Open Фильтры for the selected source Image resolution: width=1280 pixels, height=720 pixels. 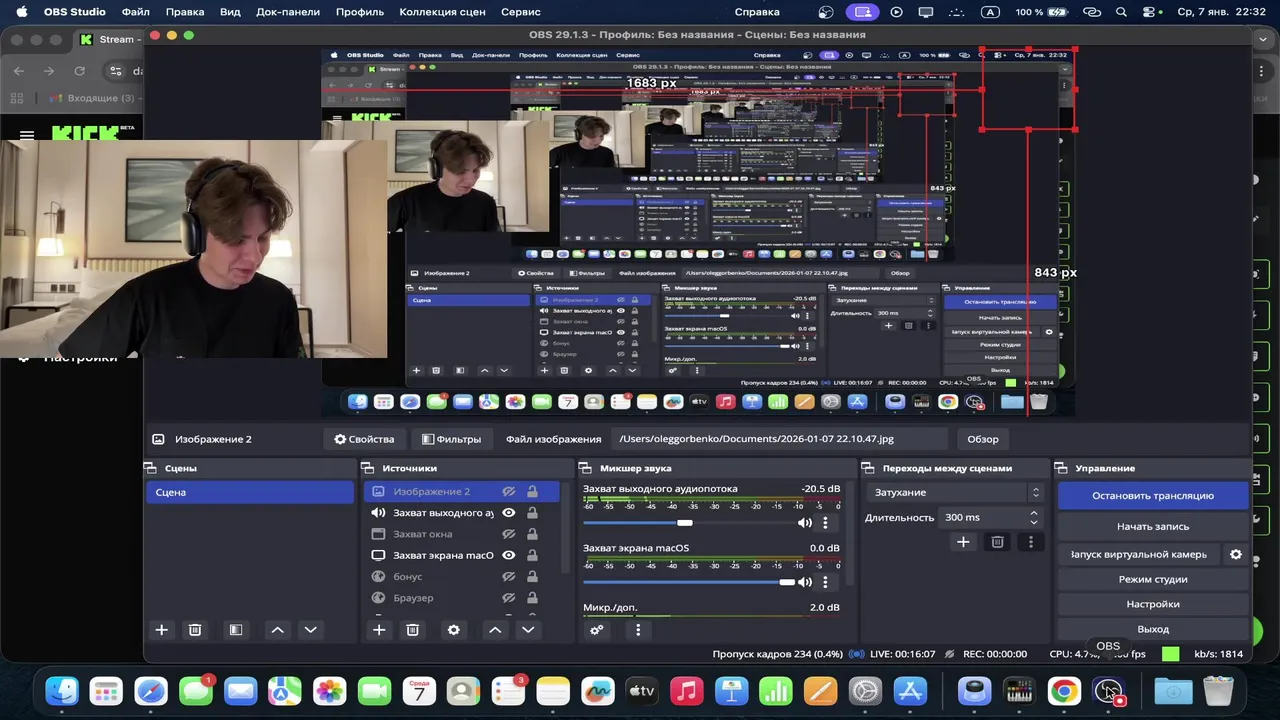[451, 439]
